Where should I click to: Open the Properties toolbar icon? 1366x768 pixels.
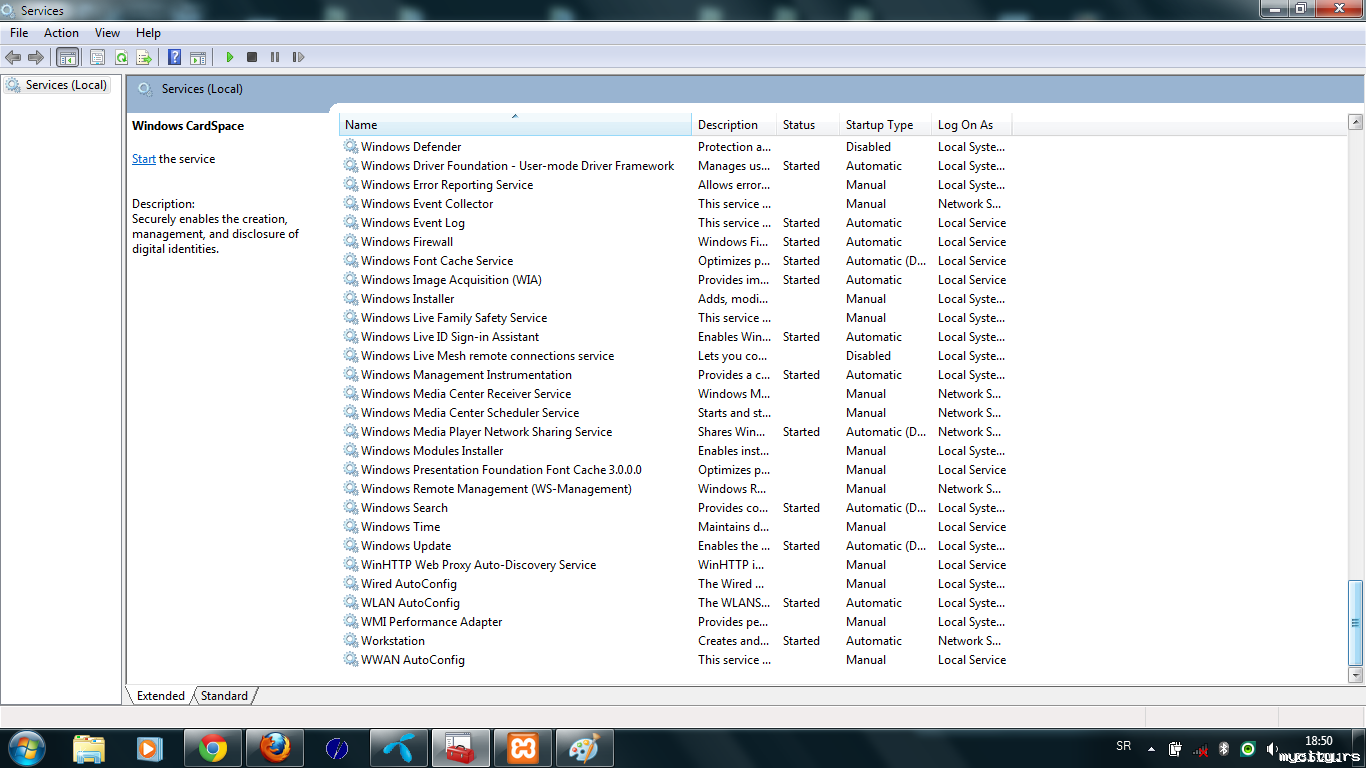pos(97,57)
